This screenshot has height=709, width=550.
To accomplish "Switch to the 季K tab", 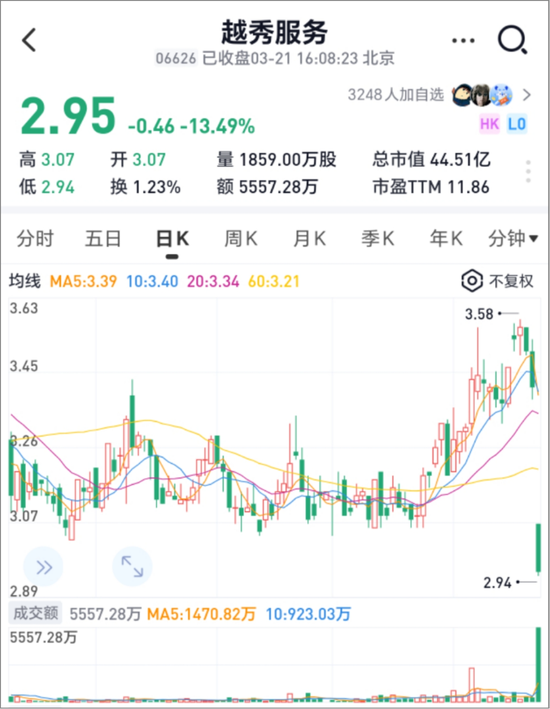I will [x=378, y=239].
